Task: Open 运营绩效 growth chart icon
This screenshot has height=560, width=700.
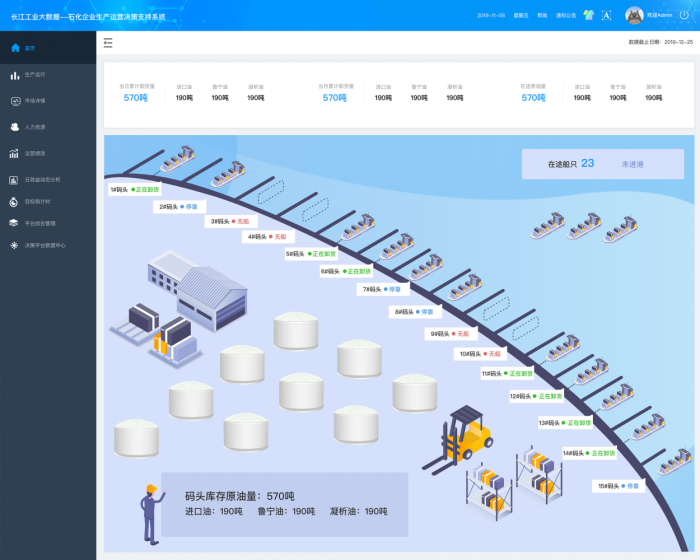Action: tap(15, 153)
